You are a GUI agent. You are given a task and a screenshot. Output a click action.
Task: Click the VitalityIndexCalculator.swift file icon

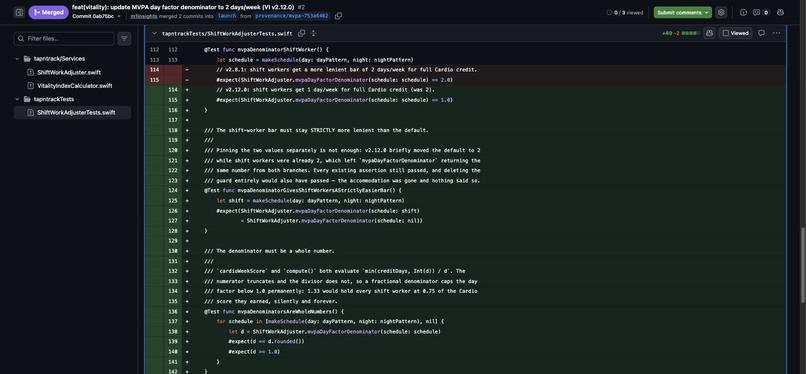coord(30,86)
